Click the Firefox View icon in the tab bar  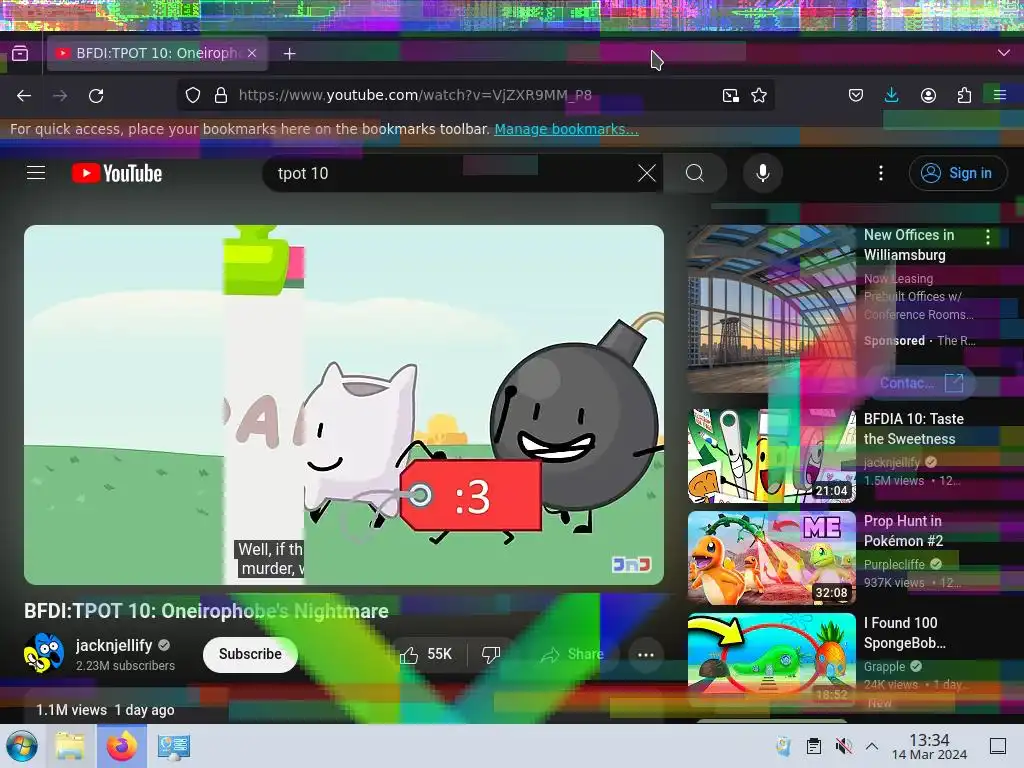20,53
